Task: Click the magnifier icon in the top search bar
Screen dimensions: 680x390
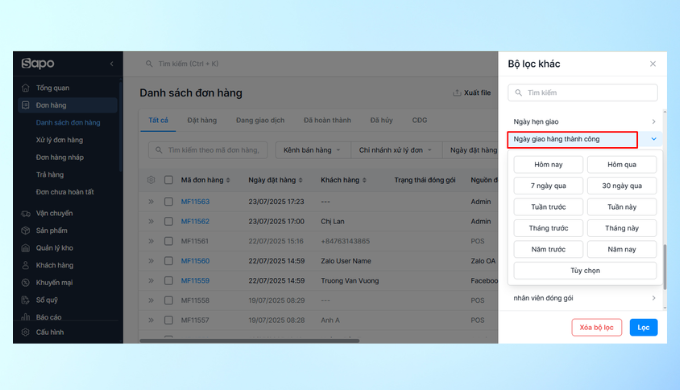Action: coord(149,64)
